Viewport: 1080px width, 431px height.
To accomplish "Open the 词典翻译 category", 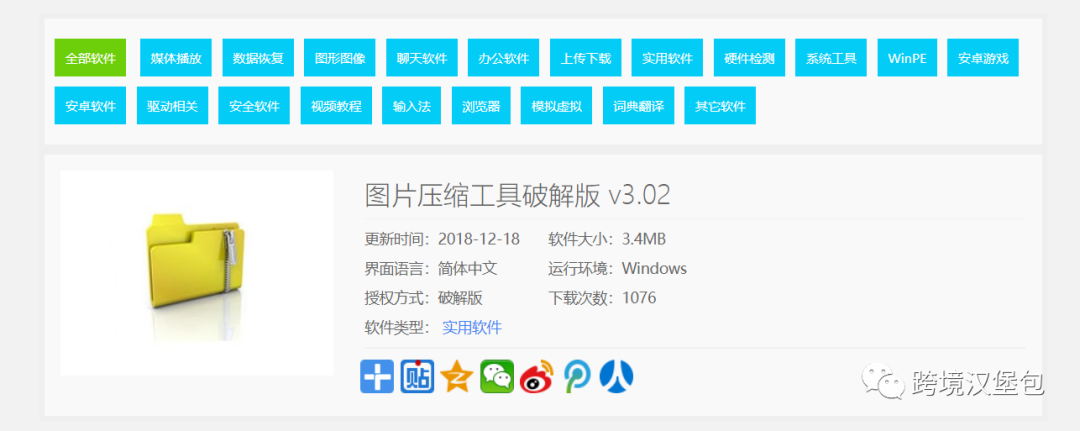I will click(x=638, y=106).
